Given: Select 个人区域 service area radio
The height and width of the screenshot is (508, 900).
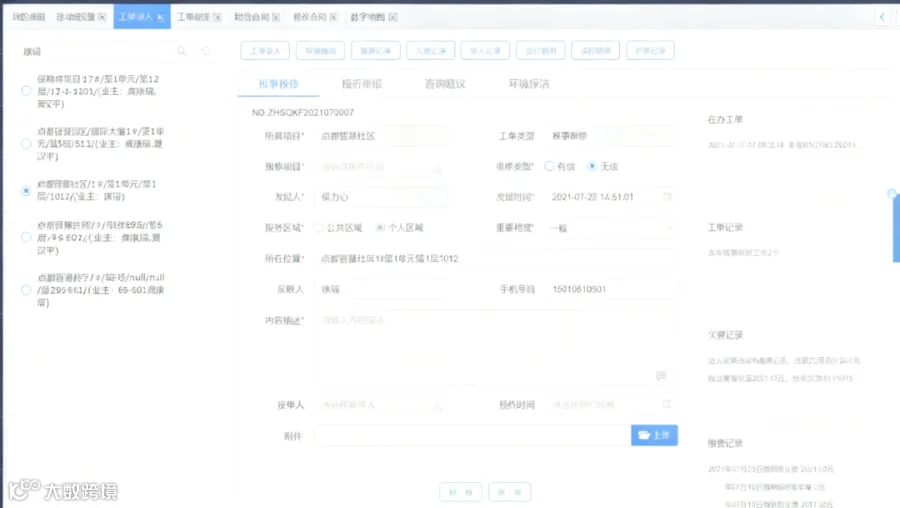Looking at the screenshot, I should 380,227.
